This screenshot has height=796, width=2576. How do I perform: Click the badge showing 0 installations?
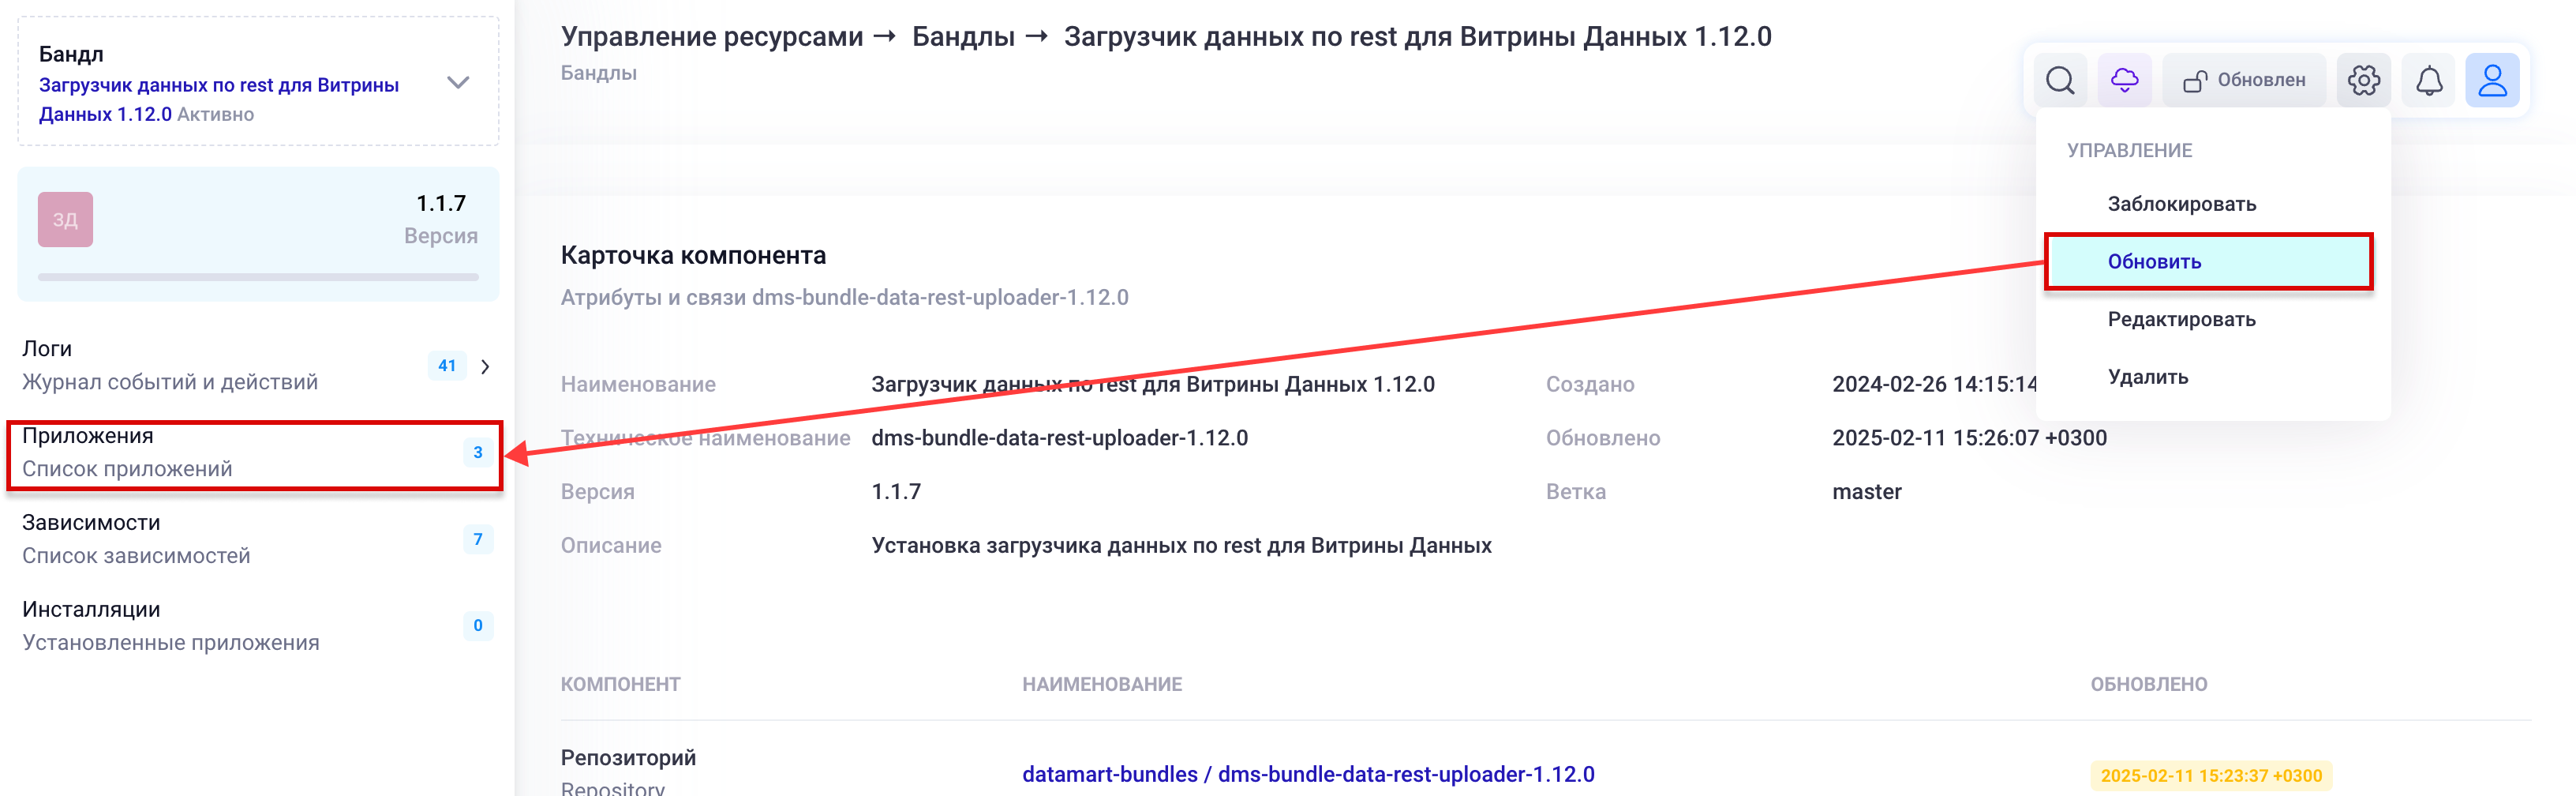[x=477, y=626]
